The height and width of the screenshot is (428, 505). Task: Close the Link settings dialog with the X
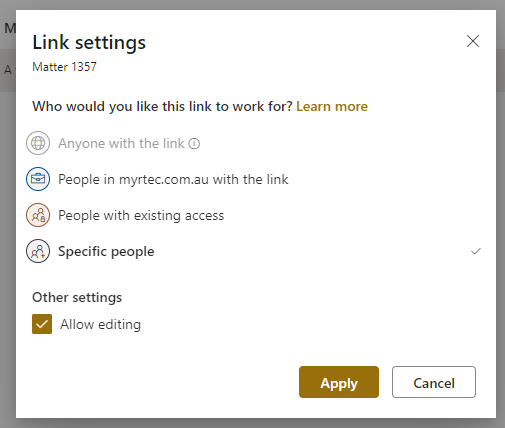(x=473, y=41)
